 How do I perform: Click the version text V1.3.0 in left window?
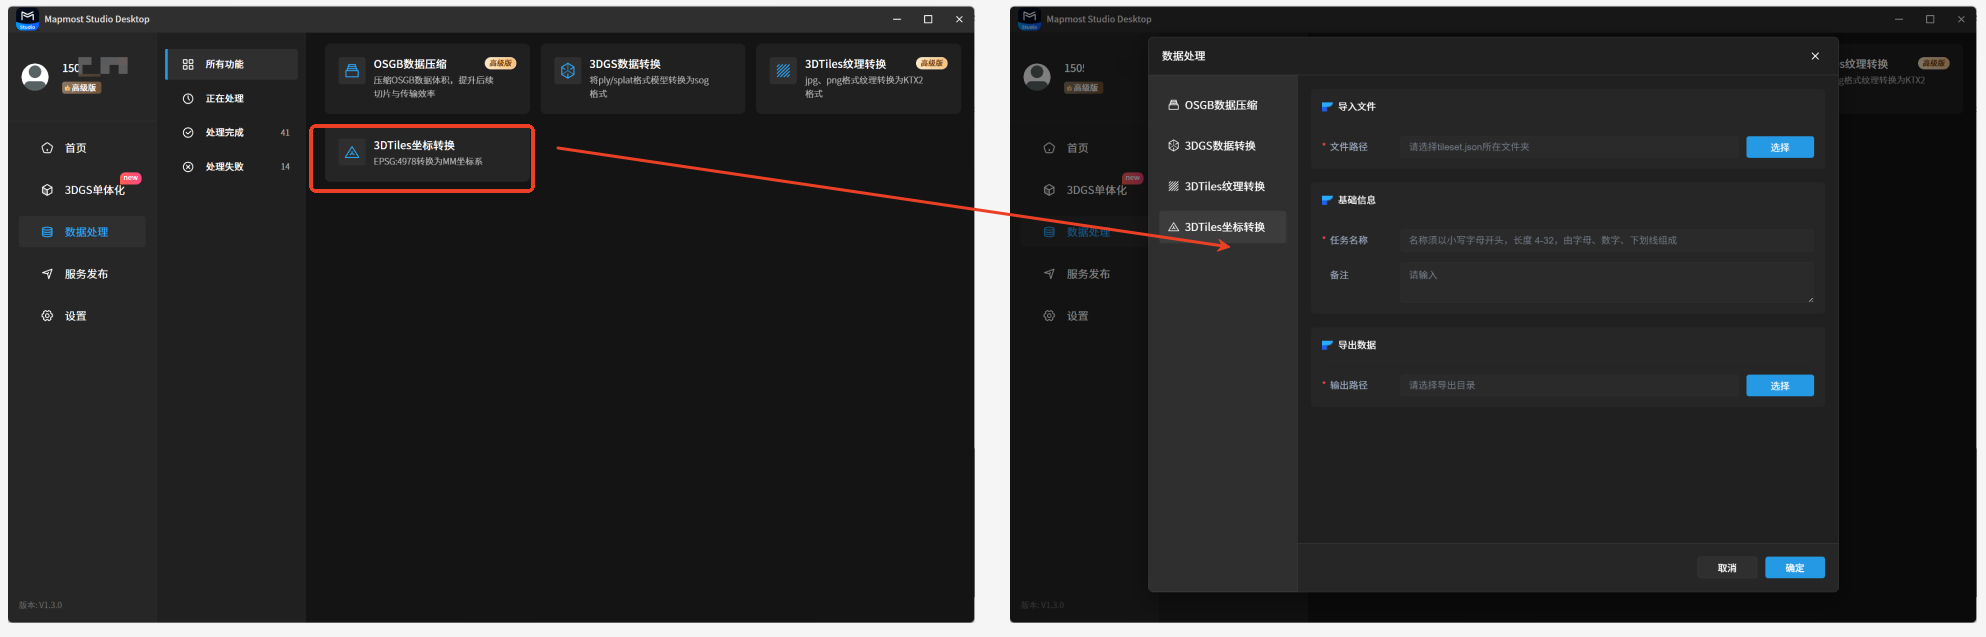(40, 605)
